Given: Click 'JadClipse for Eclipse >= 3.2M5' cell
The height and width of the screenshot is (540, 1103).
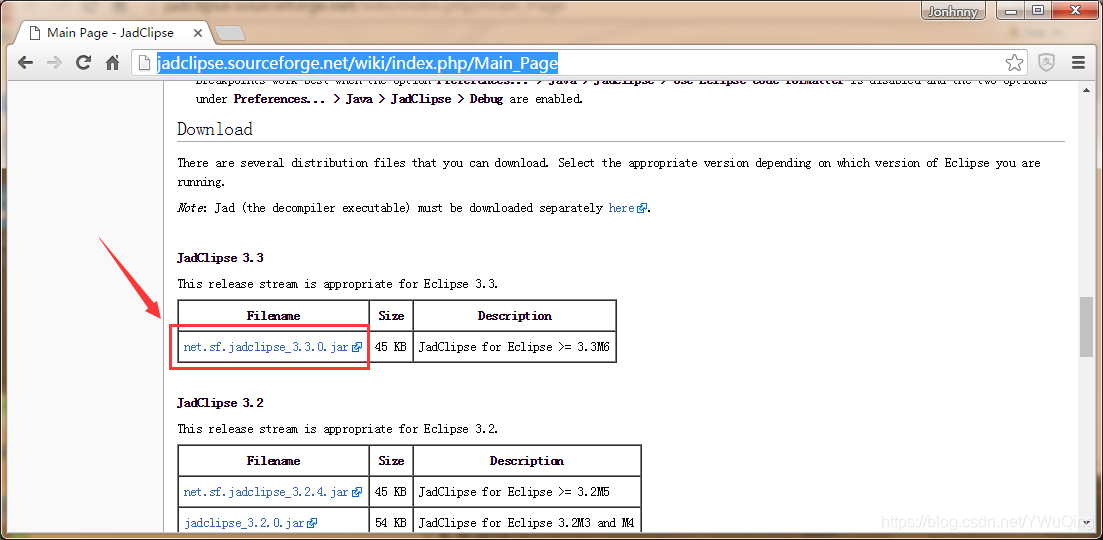Looking at the screenshot, I should 527,492.
